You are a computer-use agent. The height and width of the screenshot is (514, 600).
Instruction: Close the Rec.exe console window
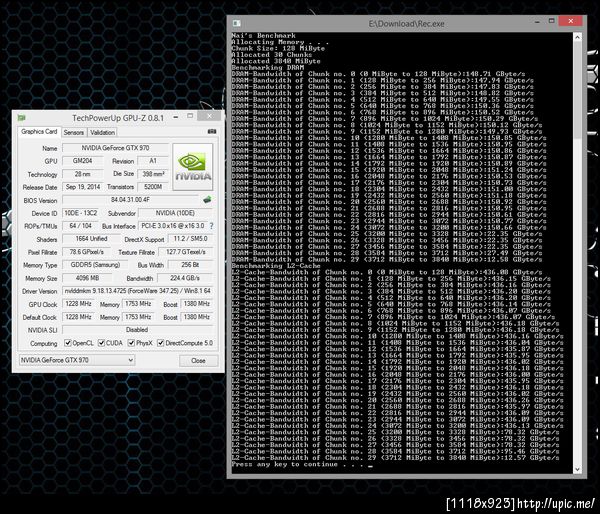pos(571,21)
